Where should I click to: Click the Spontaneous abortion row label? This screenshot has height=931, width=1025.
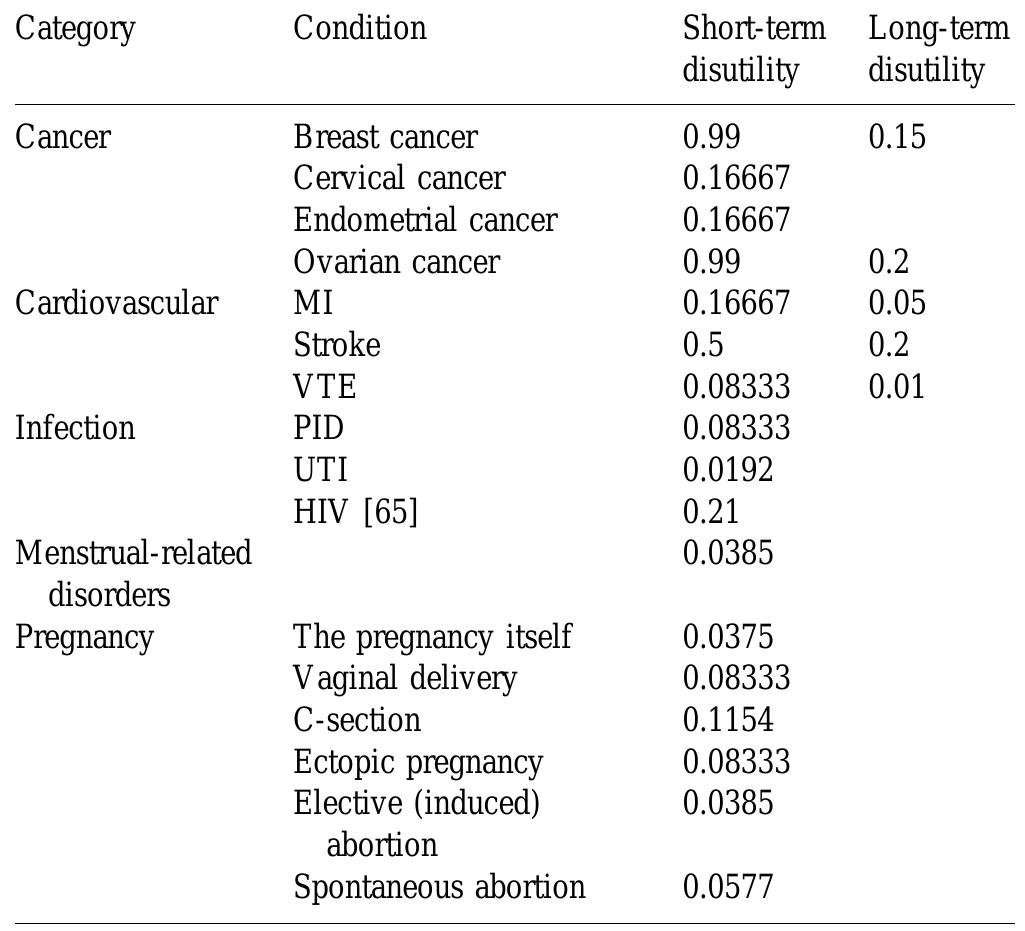[439, 887]
